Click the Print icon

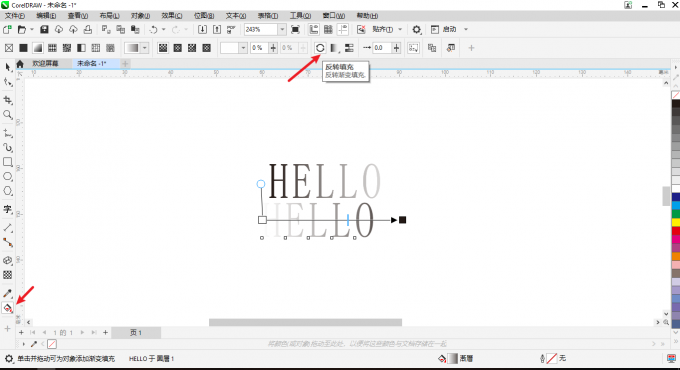tap(88, 29)
